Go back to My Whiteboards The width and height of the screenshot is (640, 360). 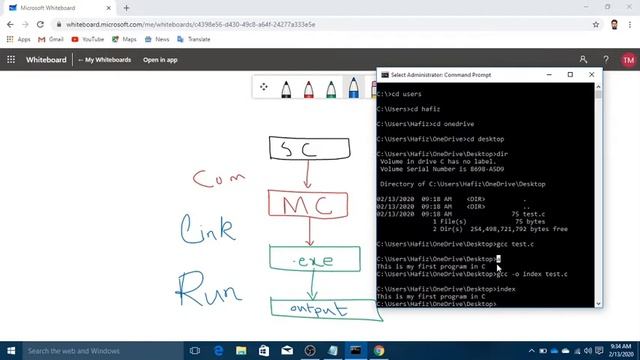point(104,60)
